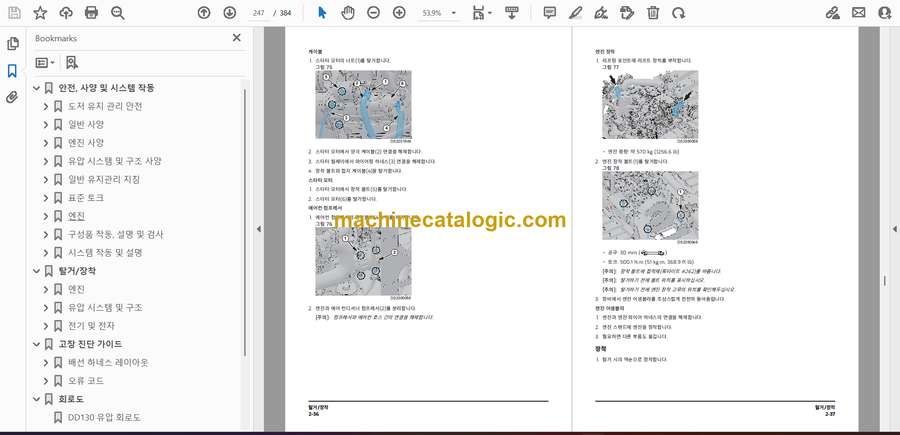Open the bookmark 엔진 사양
900x435 pixels.
86,143
